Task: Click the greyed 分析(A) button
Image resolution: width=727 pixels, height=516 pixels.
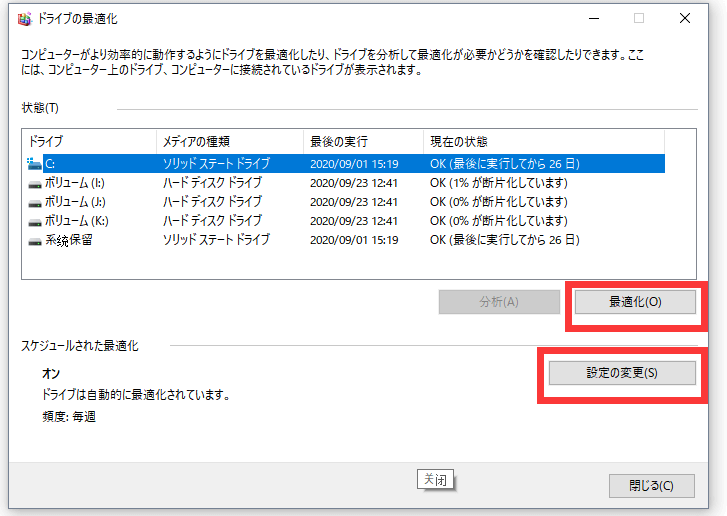Action: pos(499,302)
